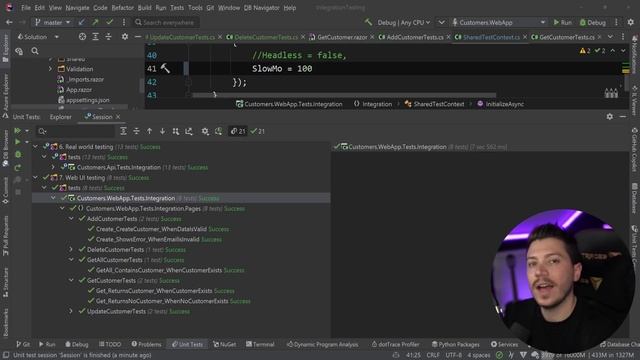Click the green debug bug icon in test panel

[x=18, y=155]
